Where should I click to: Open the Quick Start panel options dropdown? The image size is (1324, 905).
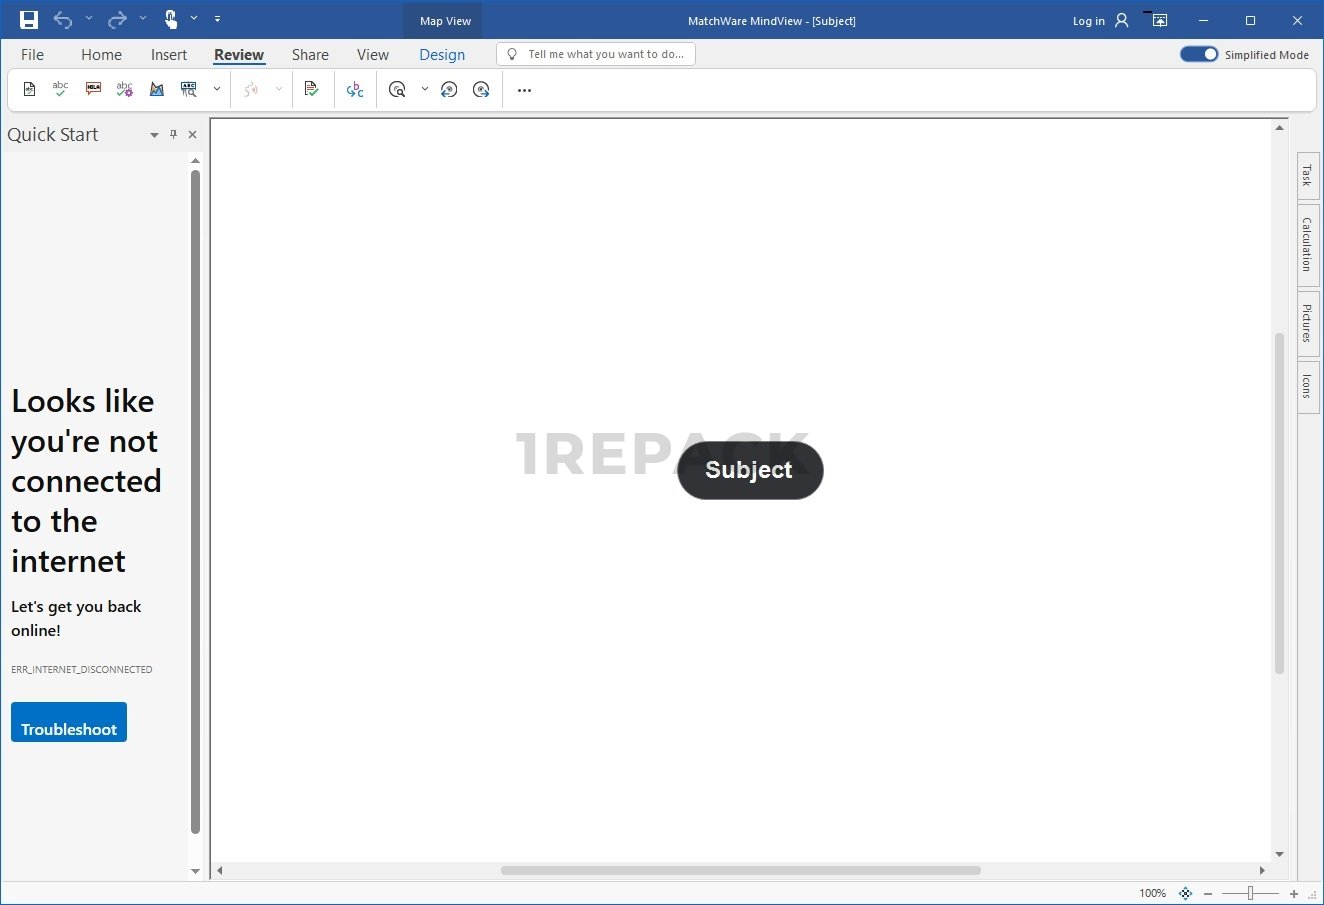pos(154,135)
